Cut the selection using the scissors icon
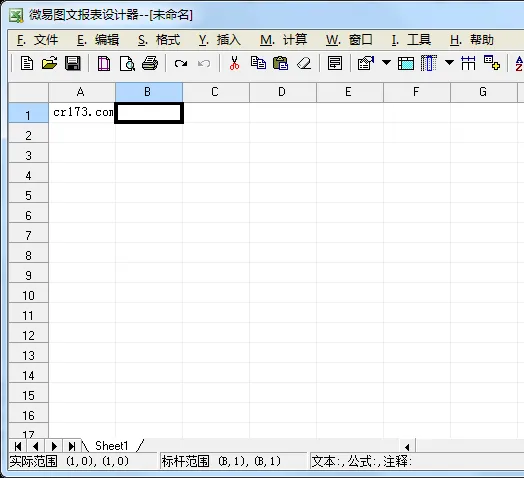Viewport: 524px width, 478px height. [234, 63]
